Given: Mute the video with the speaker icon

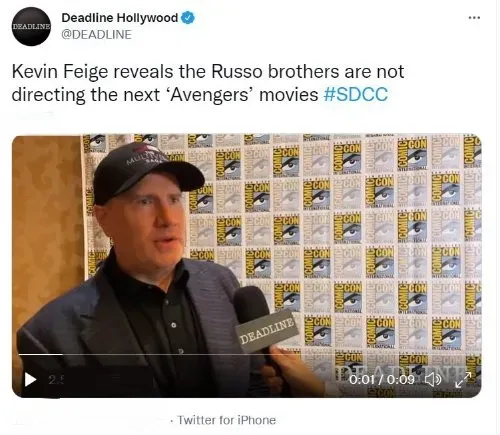Looking at the screenshot, I should (x=434, y=379).
